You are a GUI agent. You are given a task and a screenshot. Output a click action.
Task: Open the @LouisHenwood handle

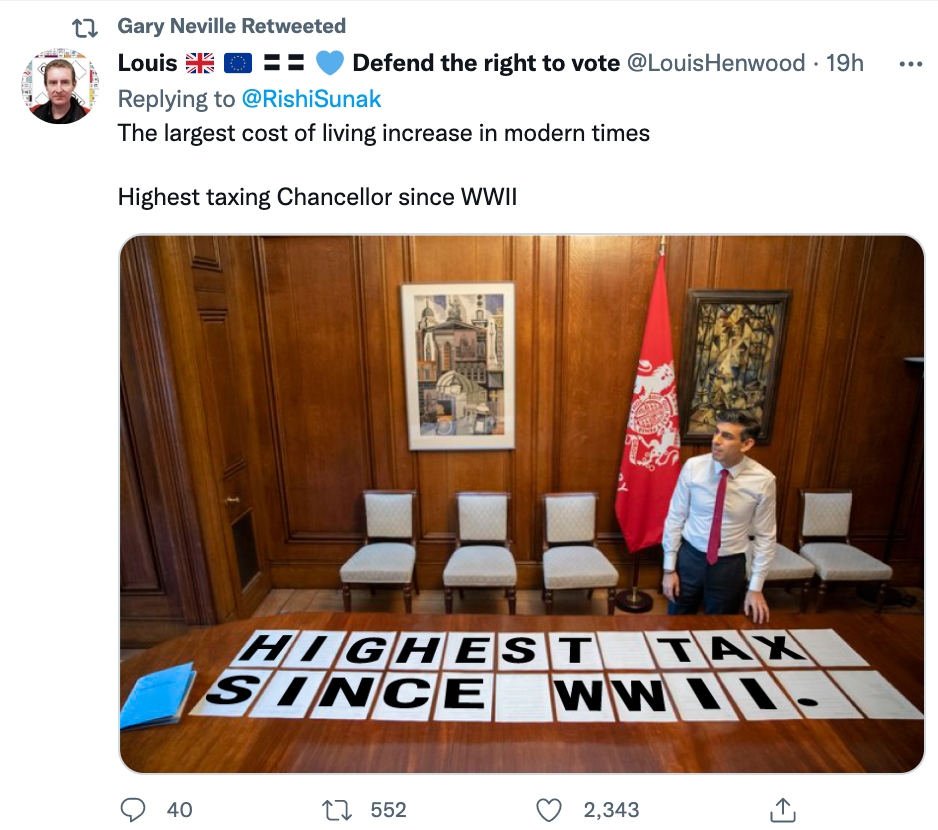pos(715,63)
